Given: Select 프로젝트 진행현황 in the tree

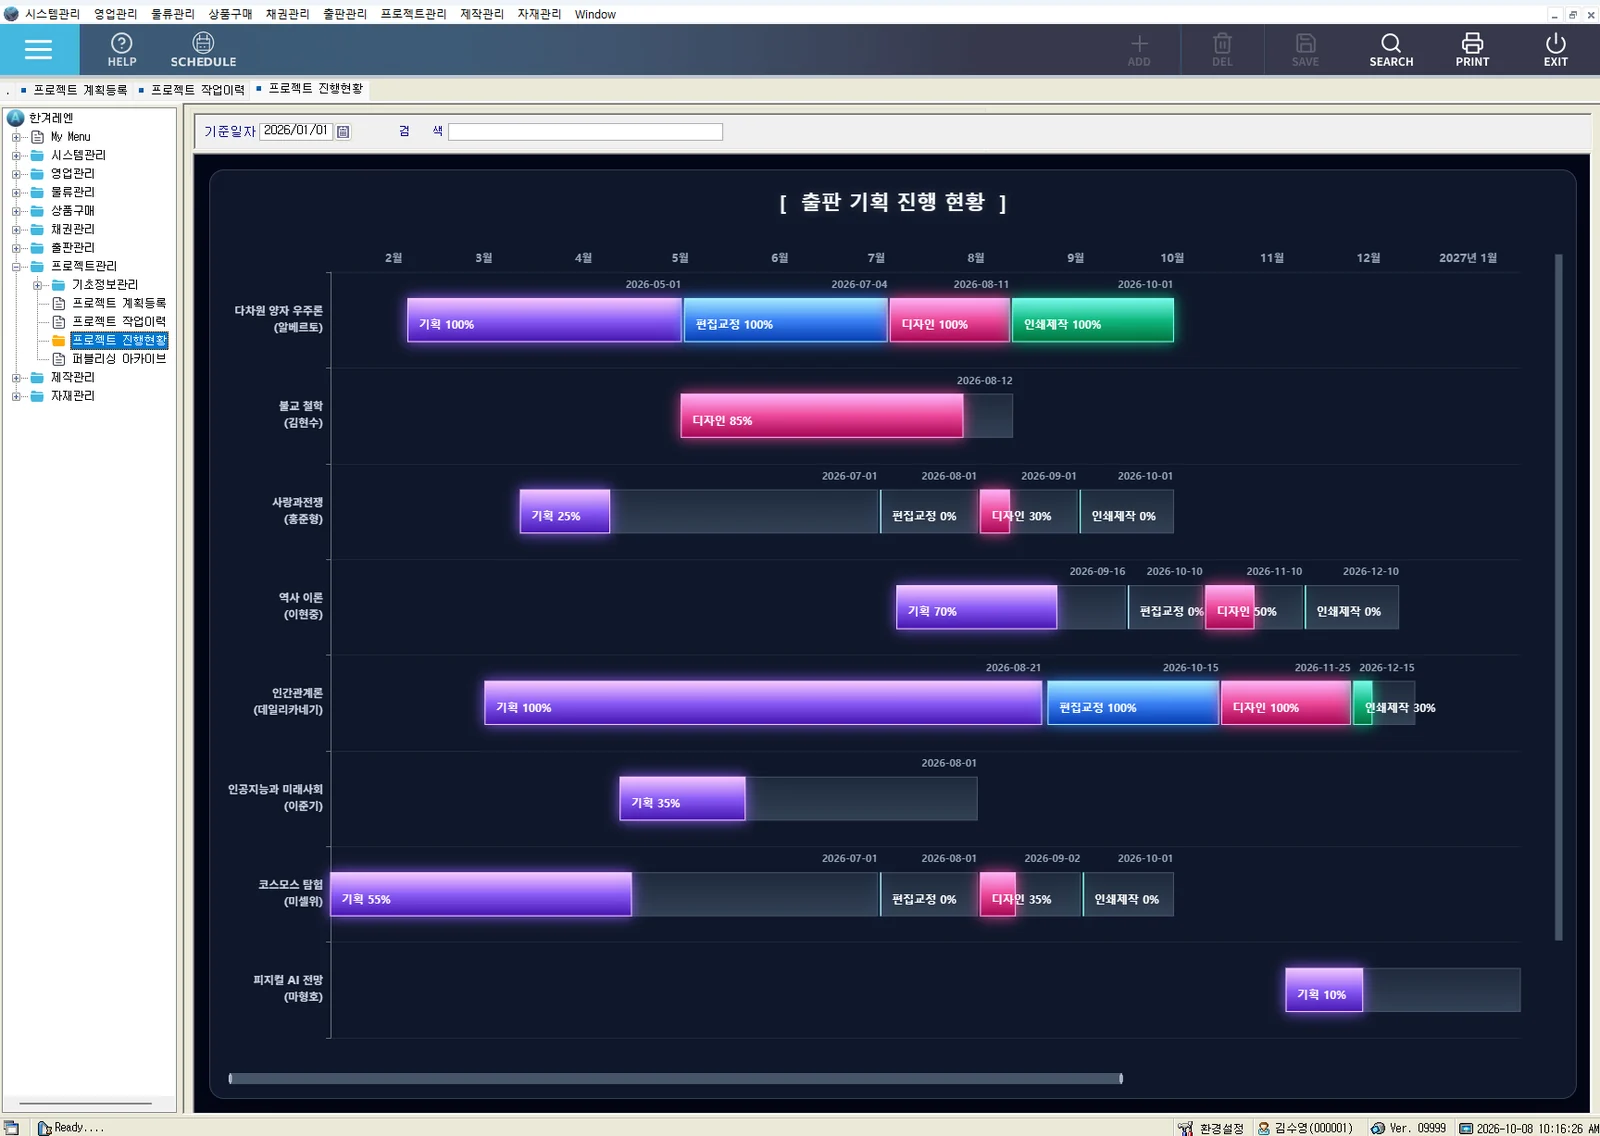Looking at the screenshot, I should pos(119,340).
